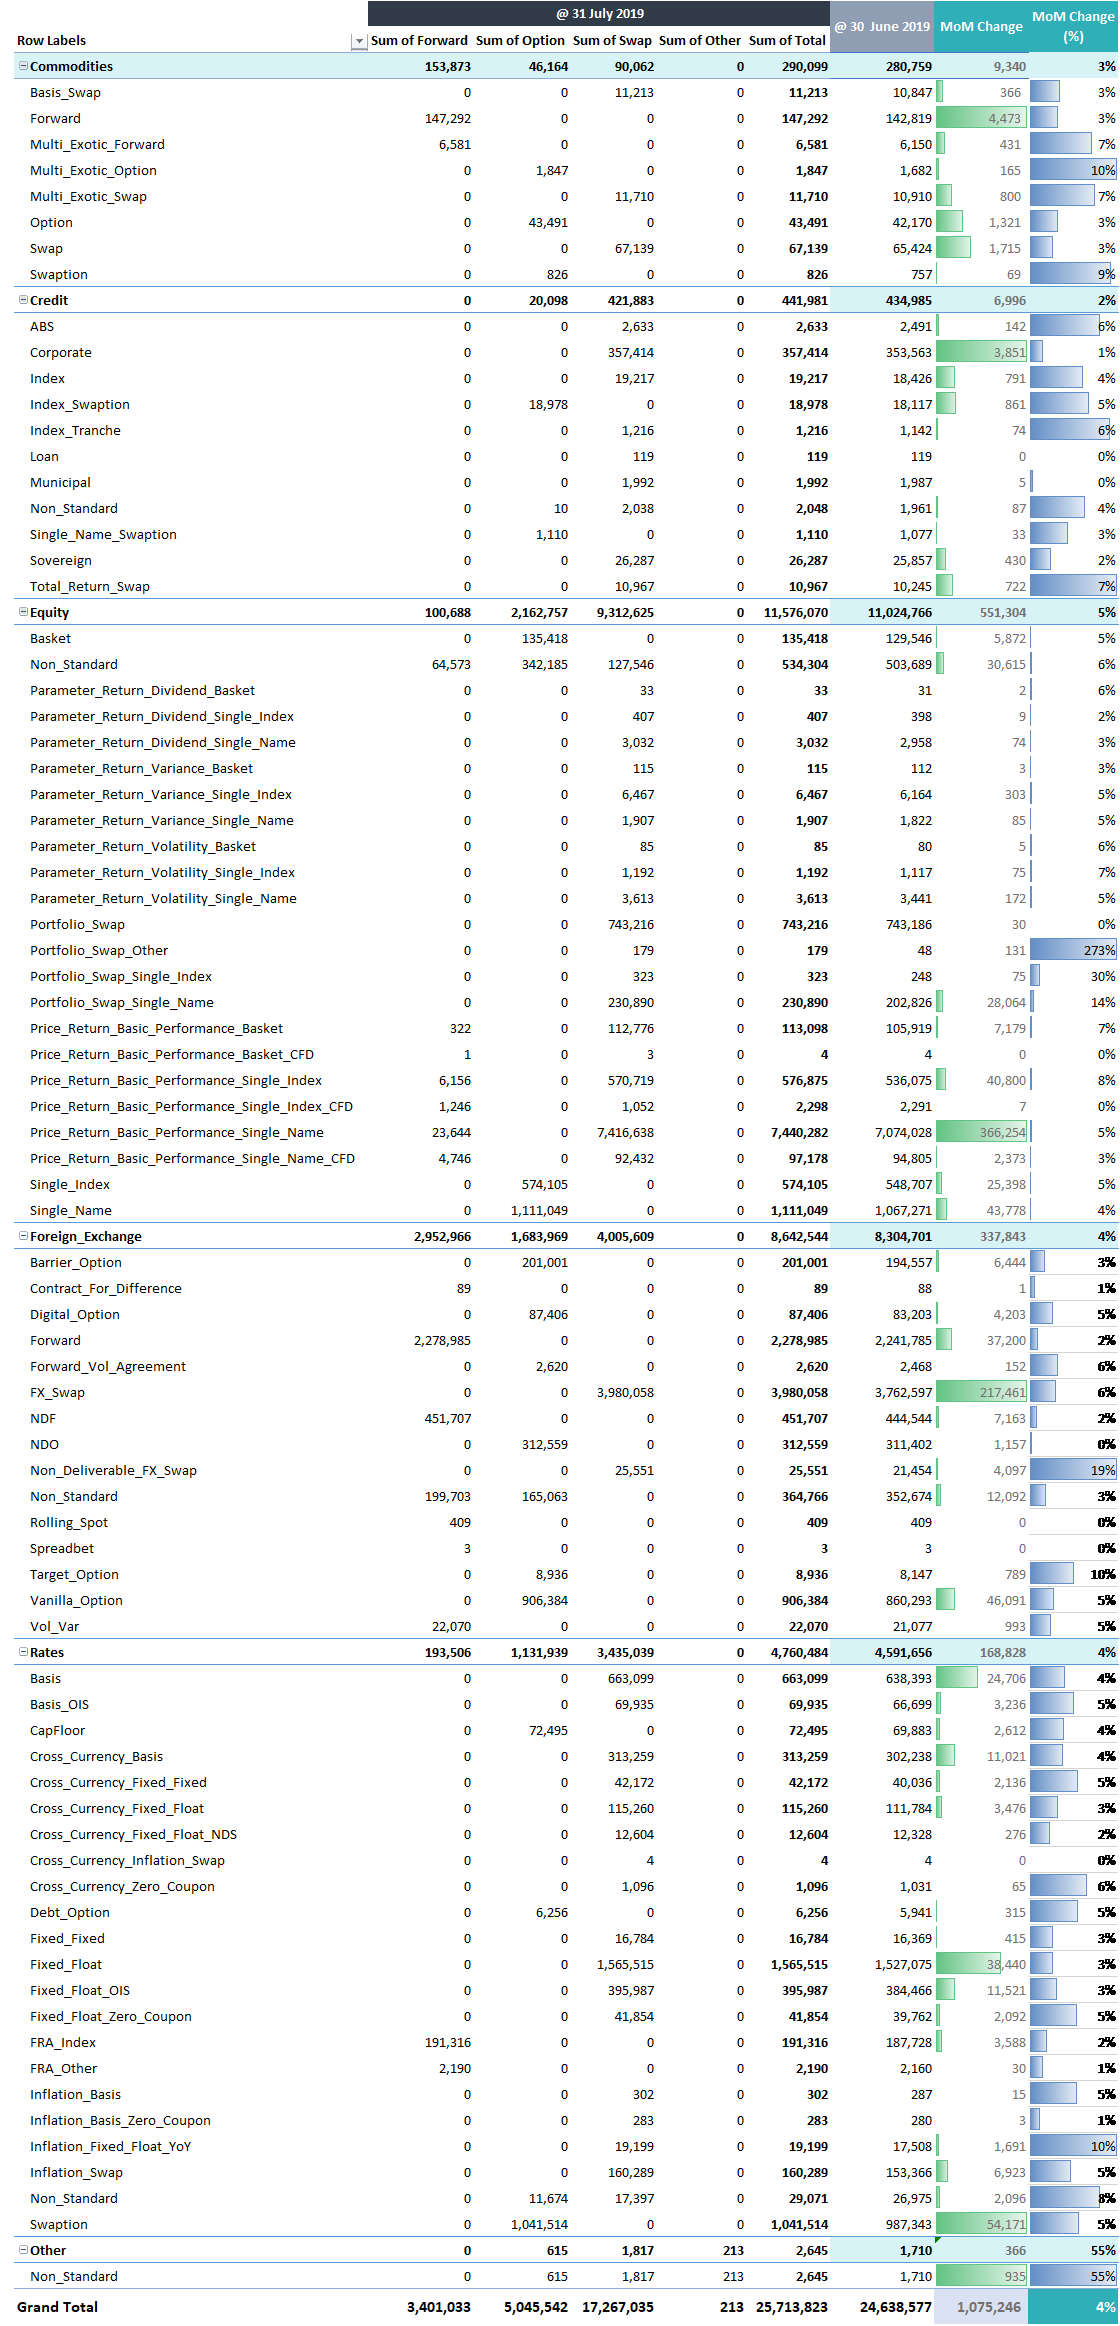Select the Basis_Swap row label

point(65,92)
